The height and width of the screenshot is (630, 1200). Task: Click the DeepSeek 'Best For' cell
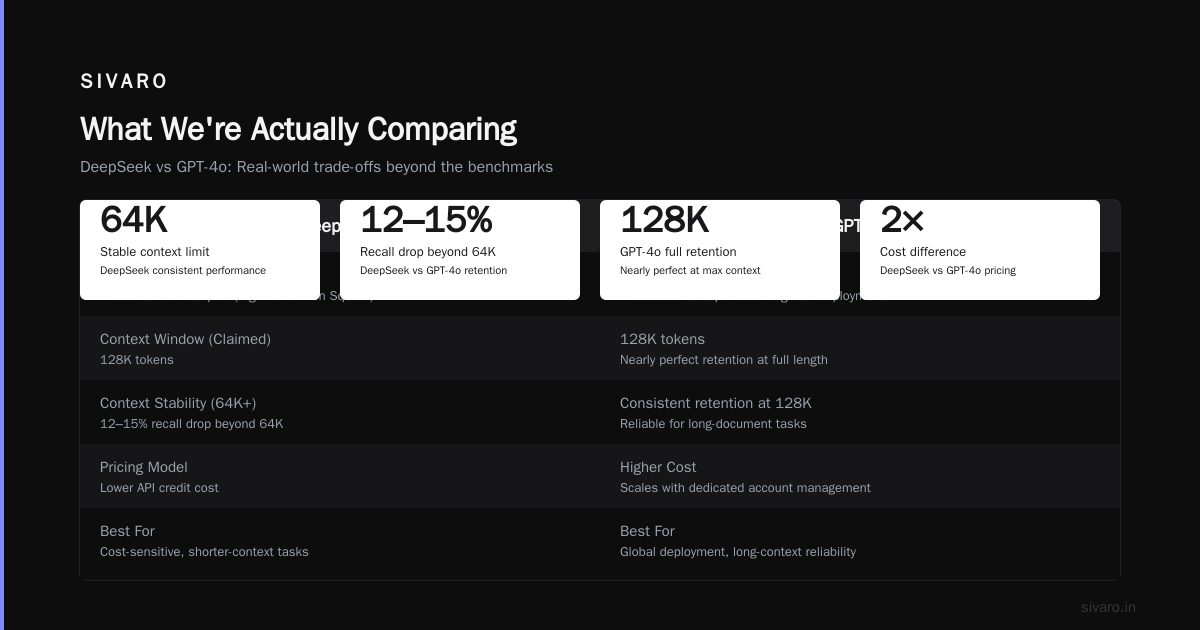340,540
